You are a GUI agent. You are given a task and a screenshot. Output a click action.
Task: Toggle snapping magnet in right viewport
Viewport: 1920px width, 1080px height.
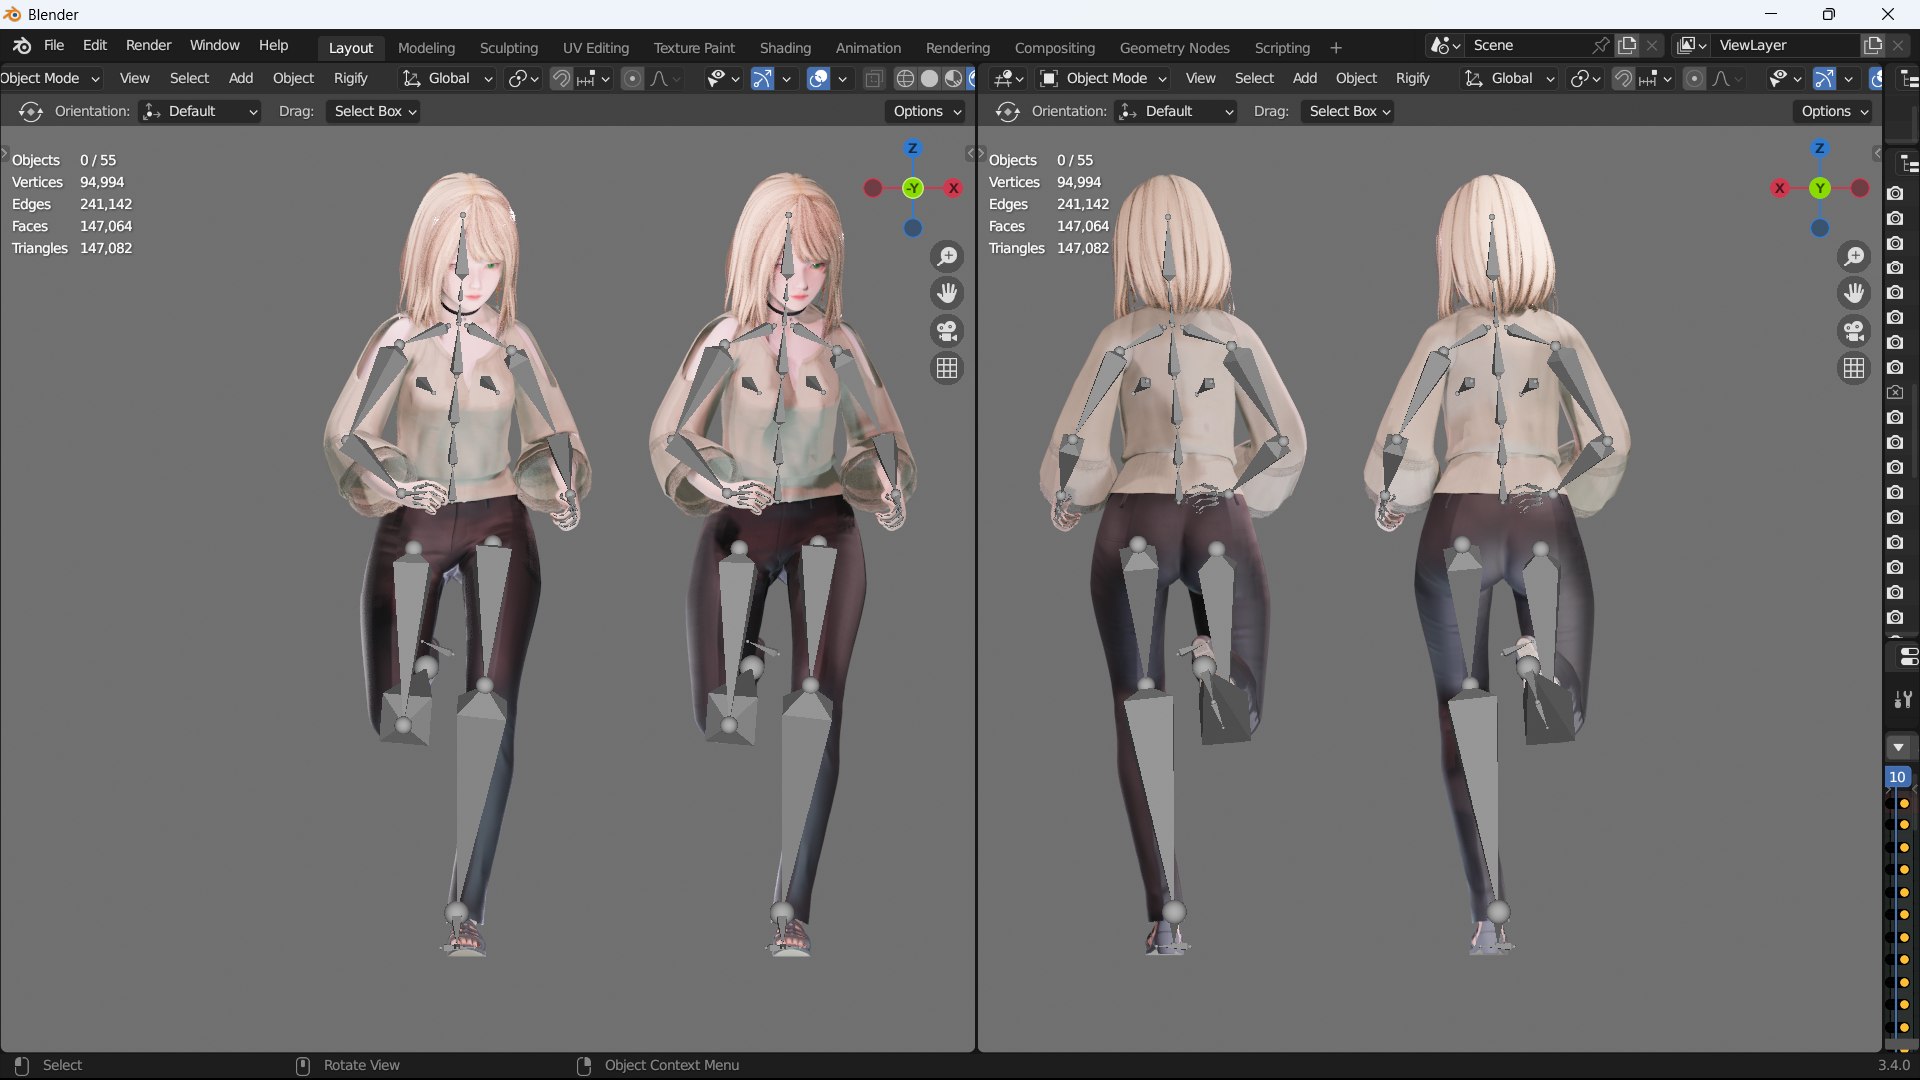[1623, 78]
